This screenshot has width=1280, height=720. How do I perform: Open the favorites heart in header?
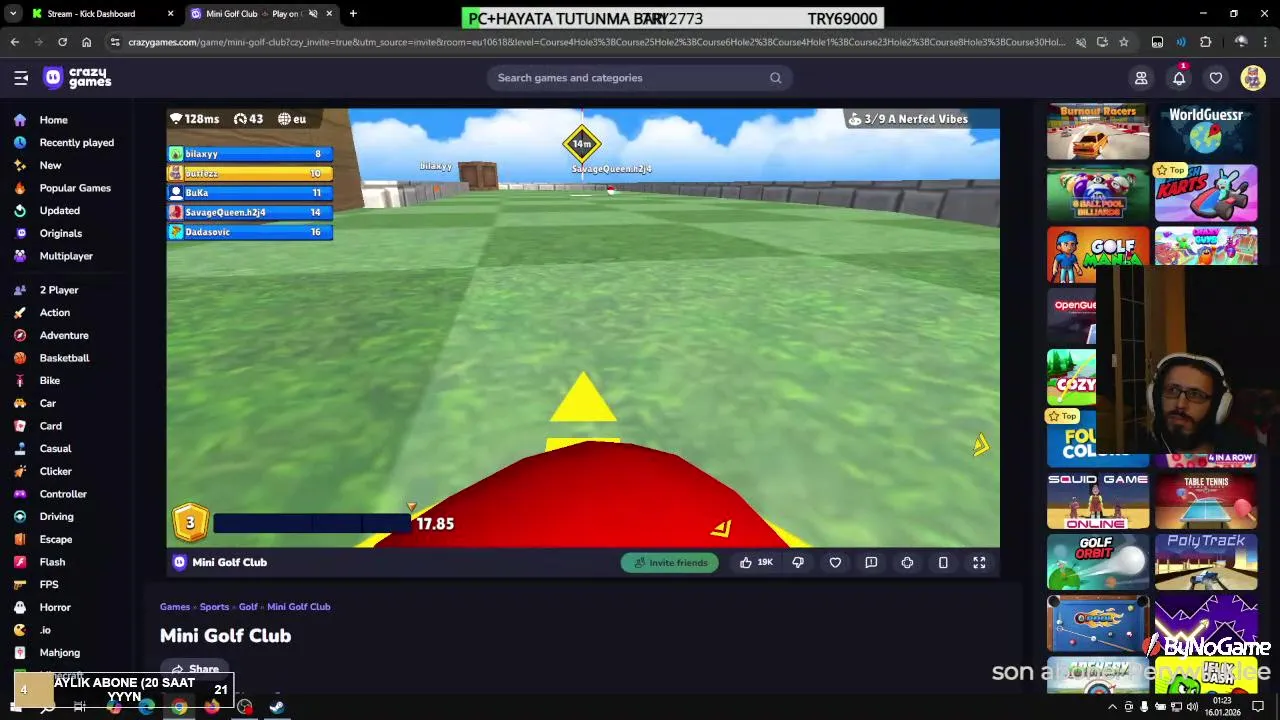(1216, 78)
